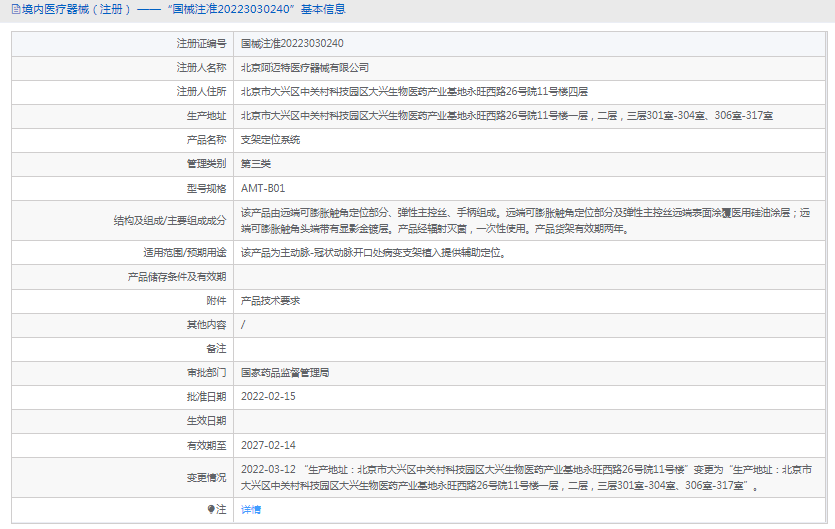Open the 详情 link
This screenshot has width=835, height=529.
tap(251, 510)
